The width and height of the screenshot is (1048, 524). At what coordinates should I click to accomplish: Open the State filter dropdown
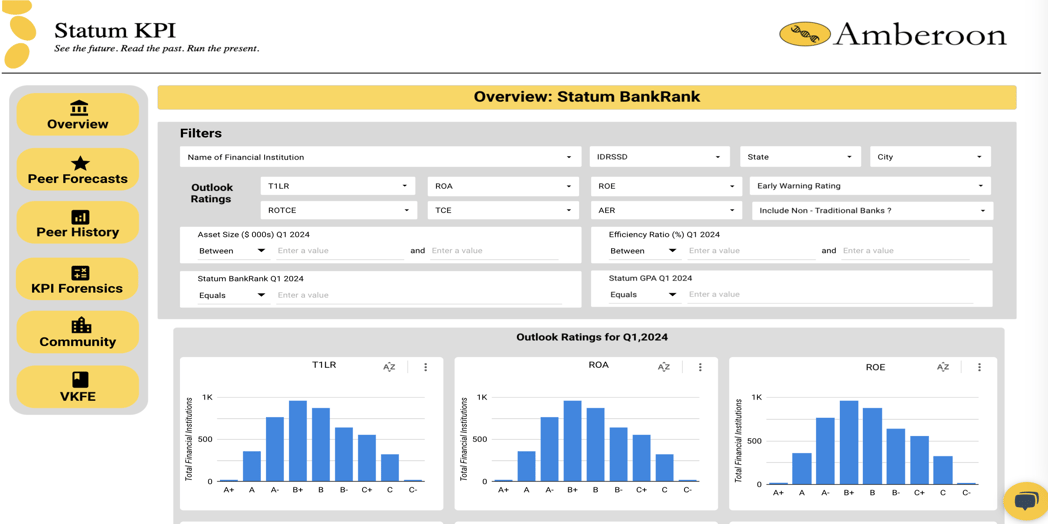click(x=800, y=157)
